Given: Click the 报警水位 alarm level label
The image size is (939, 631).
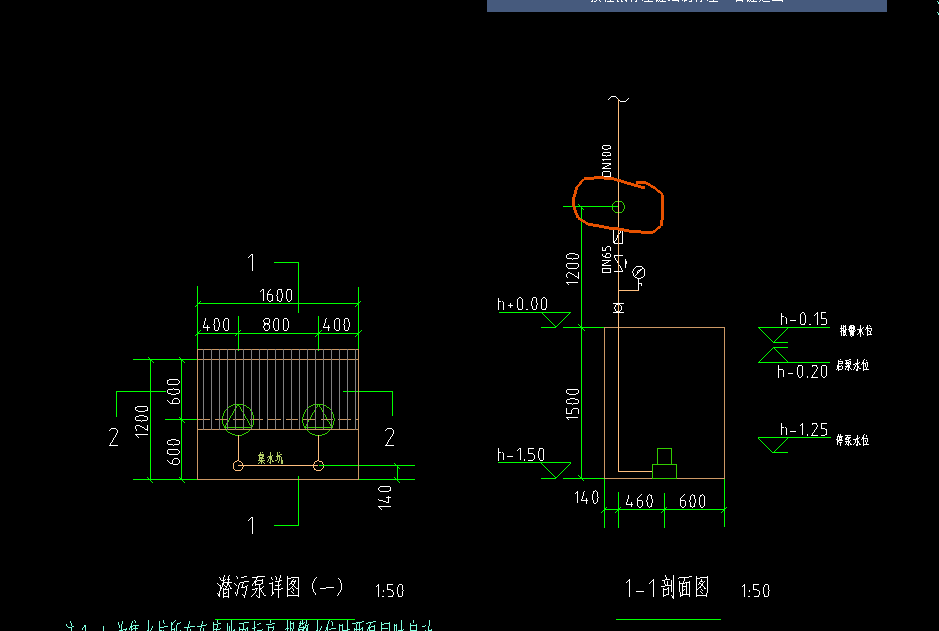Looking at the screenshot, I should tap(856, 330).
